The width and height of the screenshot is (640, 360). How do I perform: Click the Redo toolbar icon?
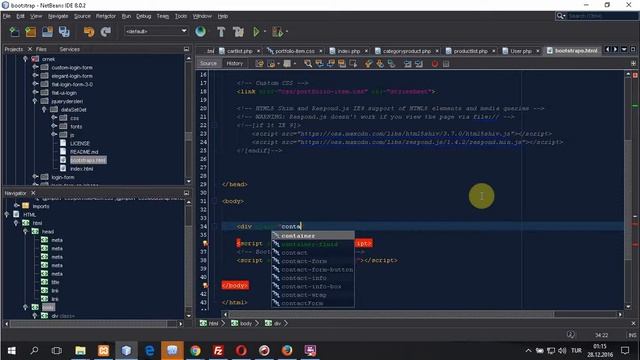click(x=106, y=31)
